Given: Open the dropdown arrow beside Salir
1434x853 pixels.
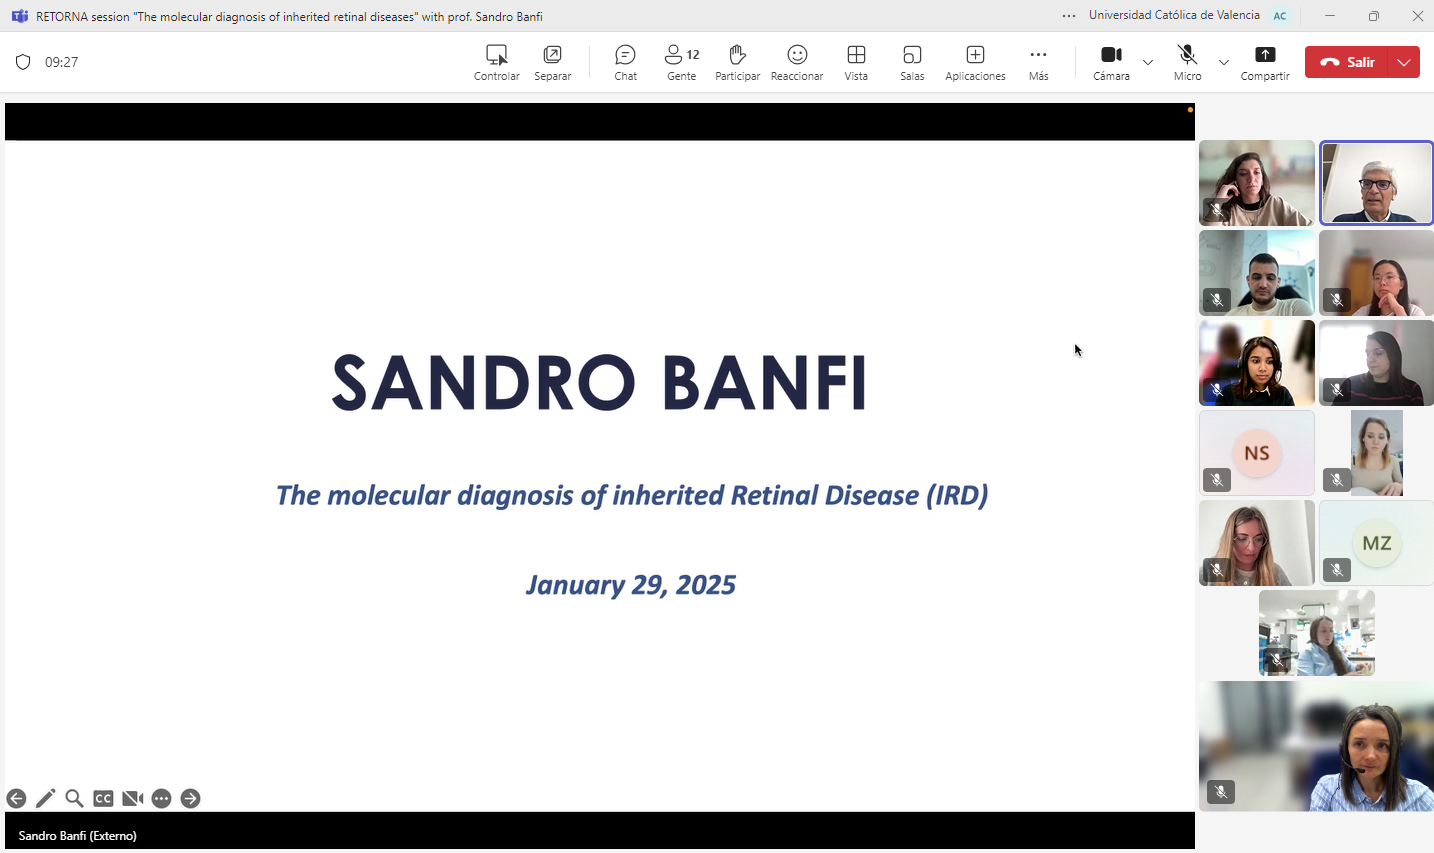Looking at the screenshot, I should point(1405,62).
